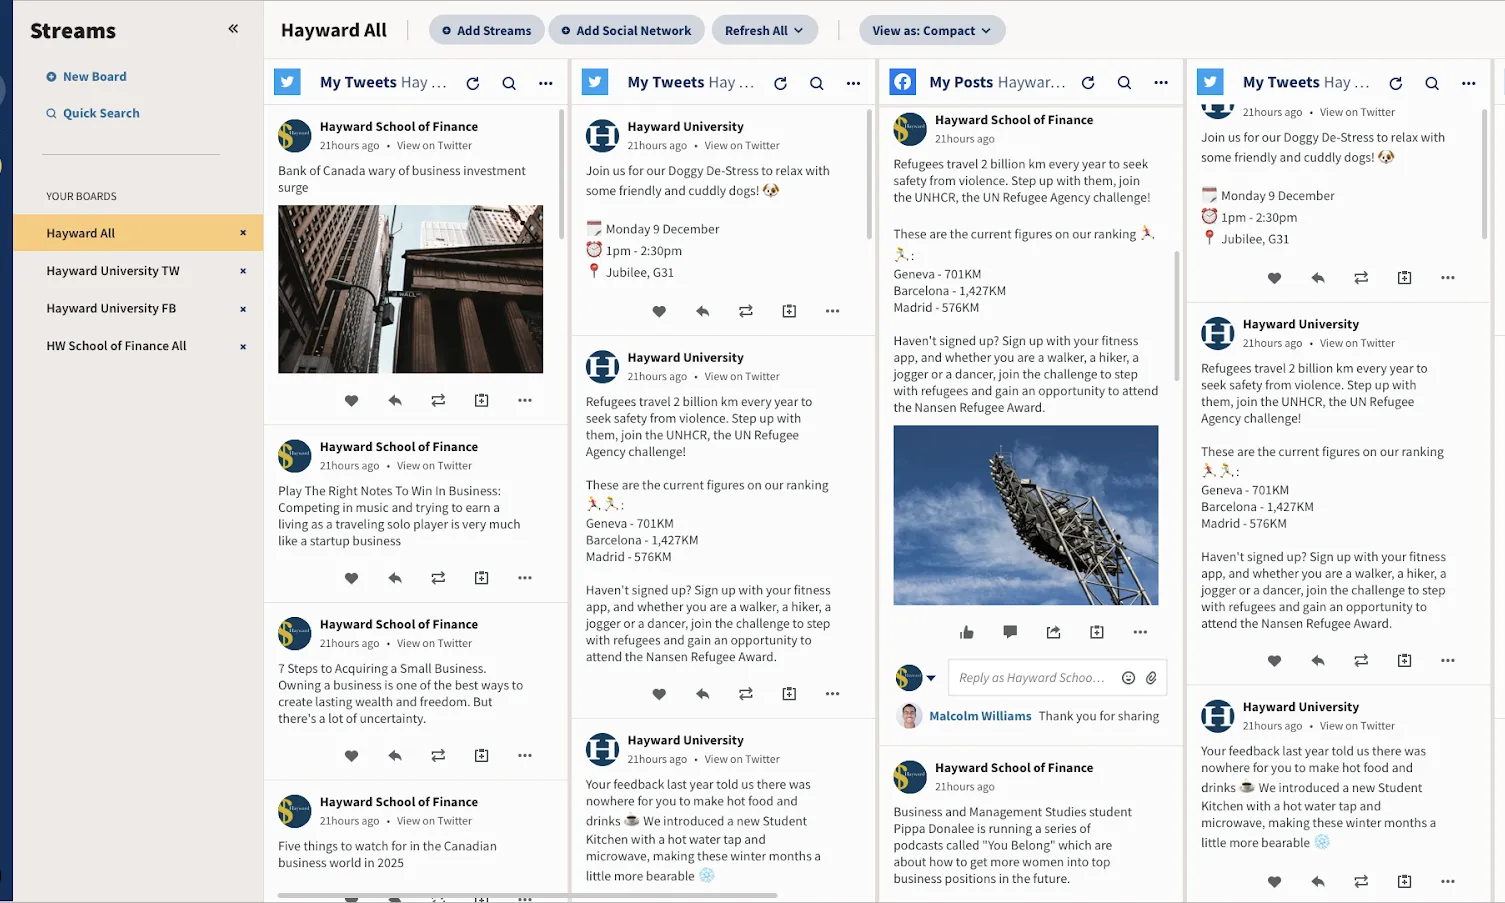The image size is (1505, 903).
Task: Select the HW School of Finance All board
Action: (x=116, y=345)
